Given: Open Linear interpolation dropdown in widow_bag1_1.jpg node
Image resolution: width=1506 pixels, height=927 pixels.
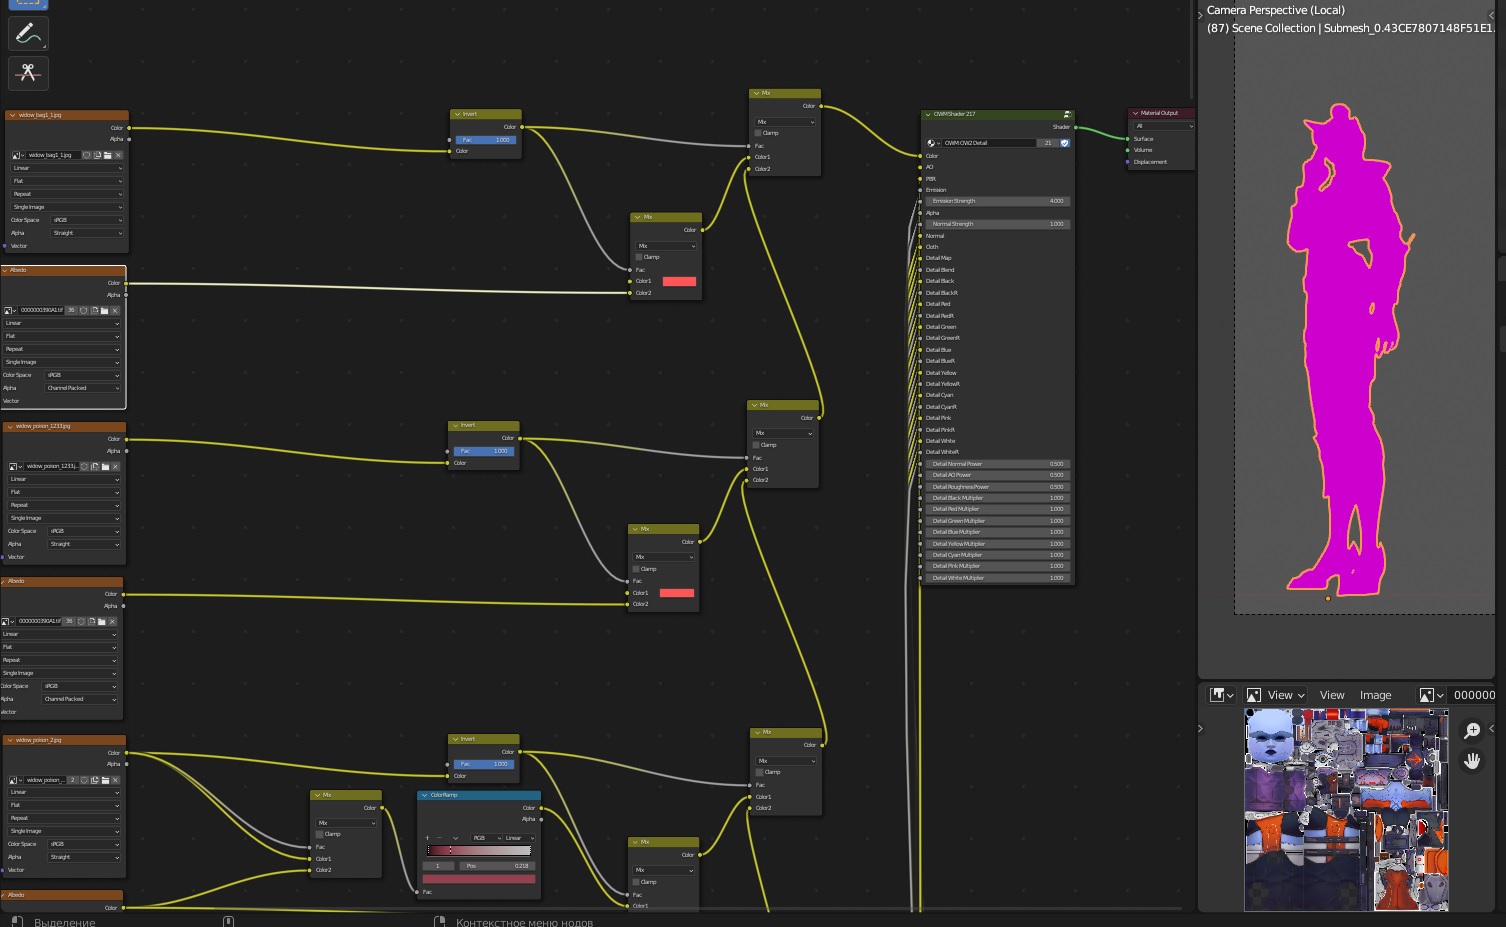Looking at the screenshot, I should [67, 168].
